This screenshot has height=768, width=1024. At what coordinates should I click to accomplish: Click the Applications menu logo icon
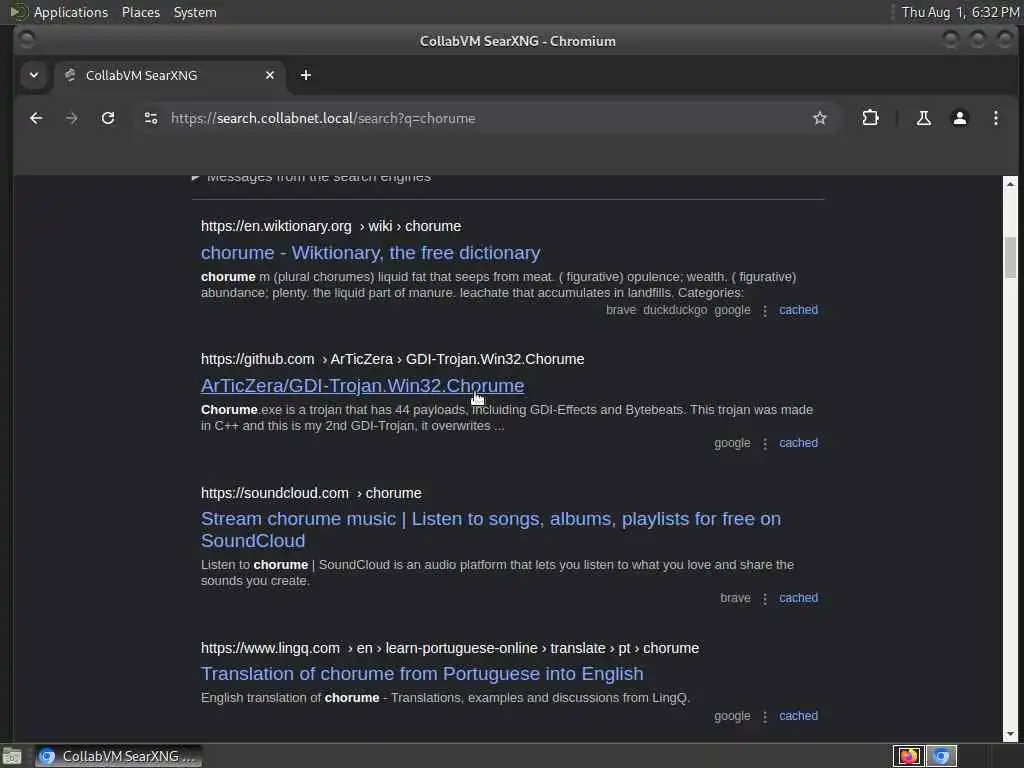pos(18,12)
